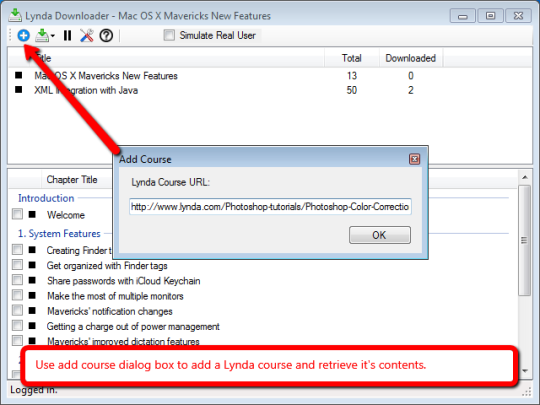The image size is (540, 405).
Task: Enable the Simulate Real User checkbox
Action: (x=169, y=35)
